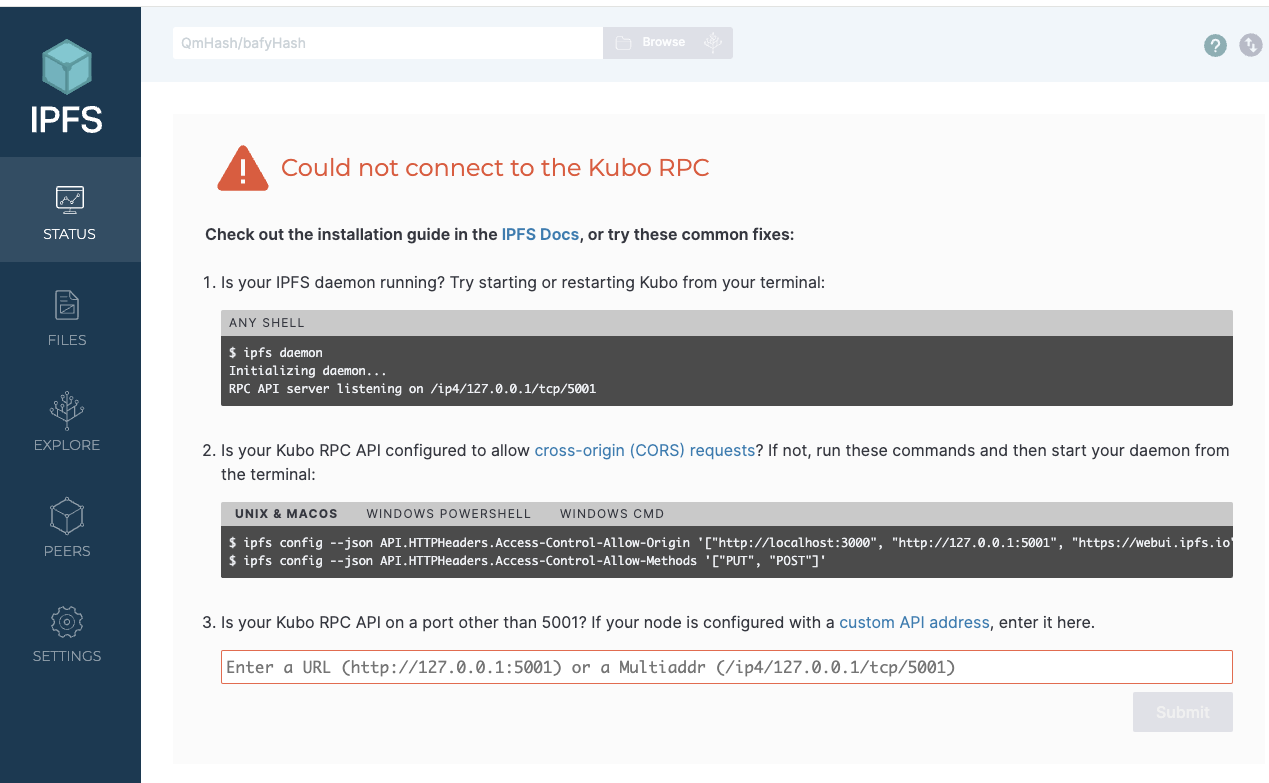Open Settings using the gear icon
The width and height of the screenshot is (1269, 783).
(x=67, y=622)
